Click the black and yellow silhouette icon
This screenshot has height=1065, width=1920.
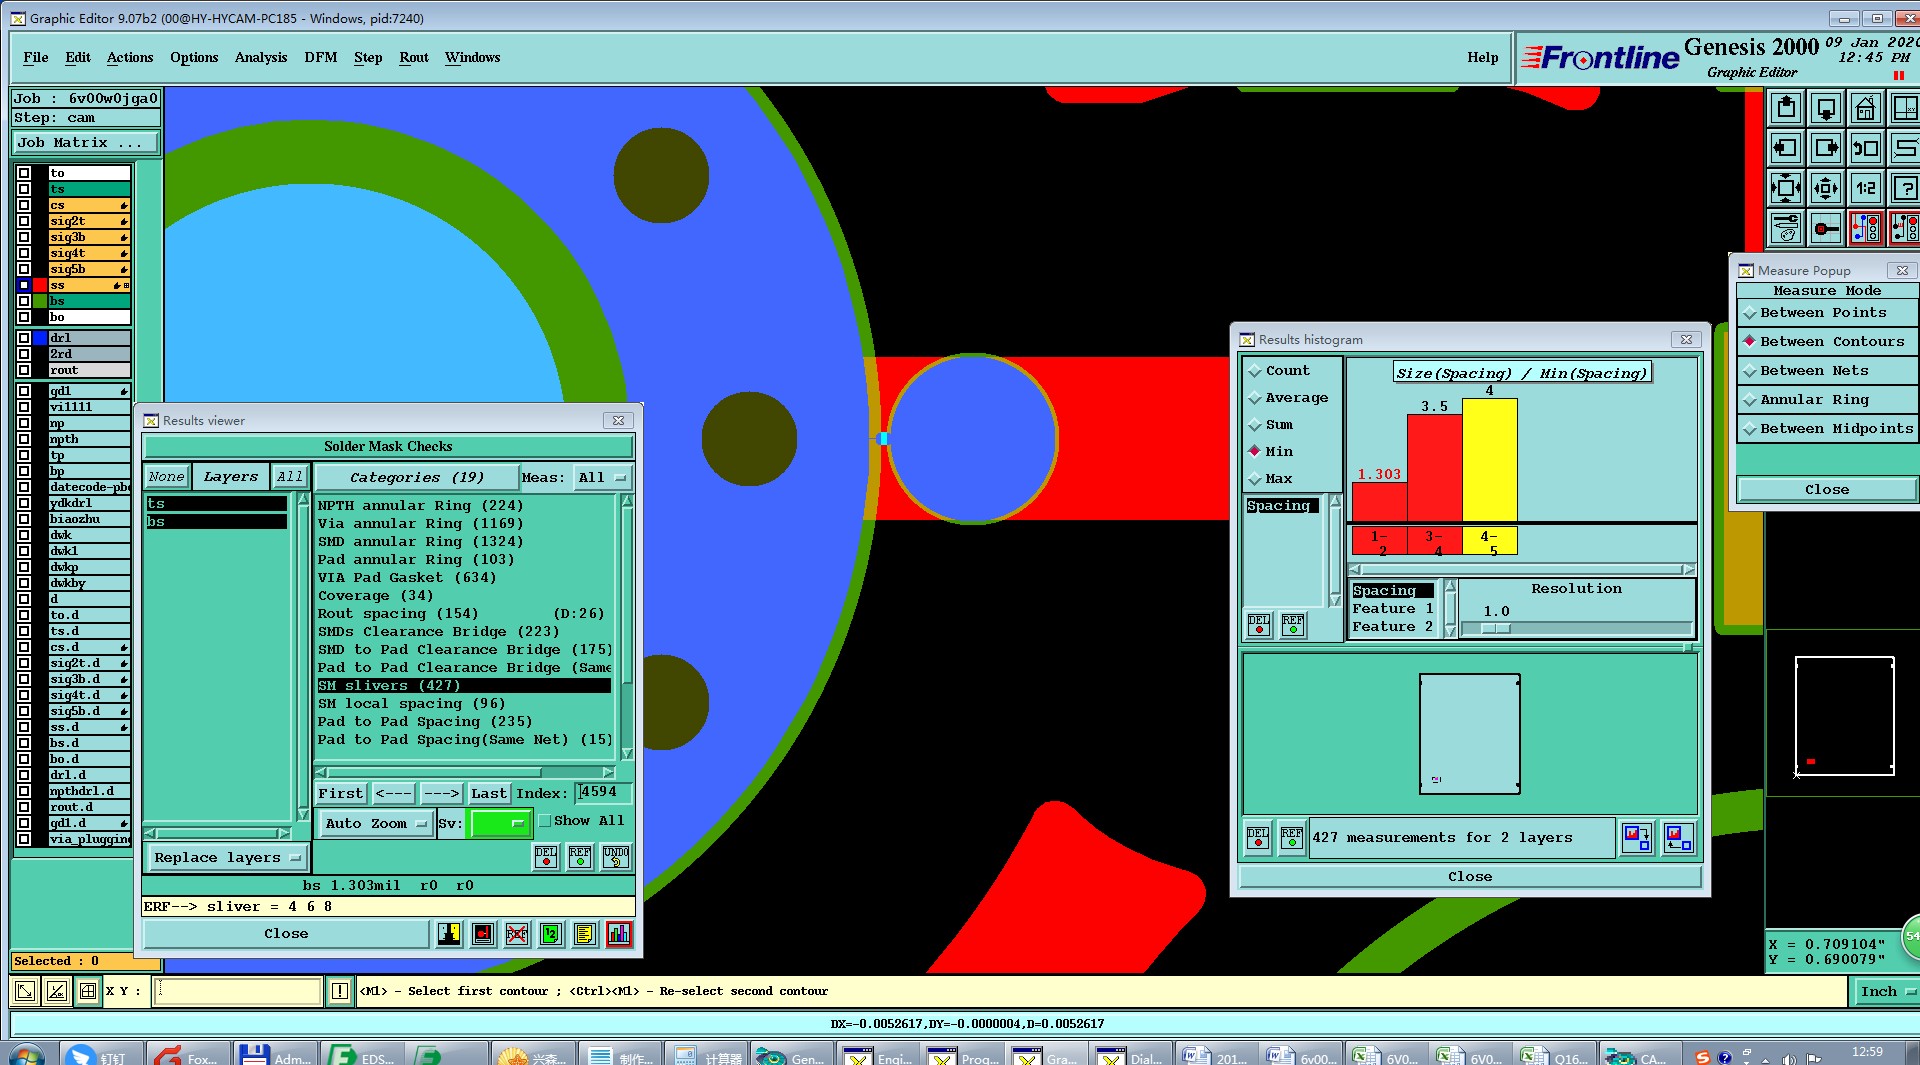click(449, 934)
